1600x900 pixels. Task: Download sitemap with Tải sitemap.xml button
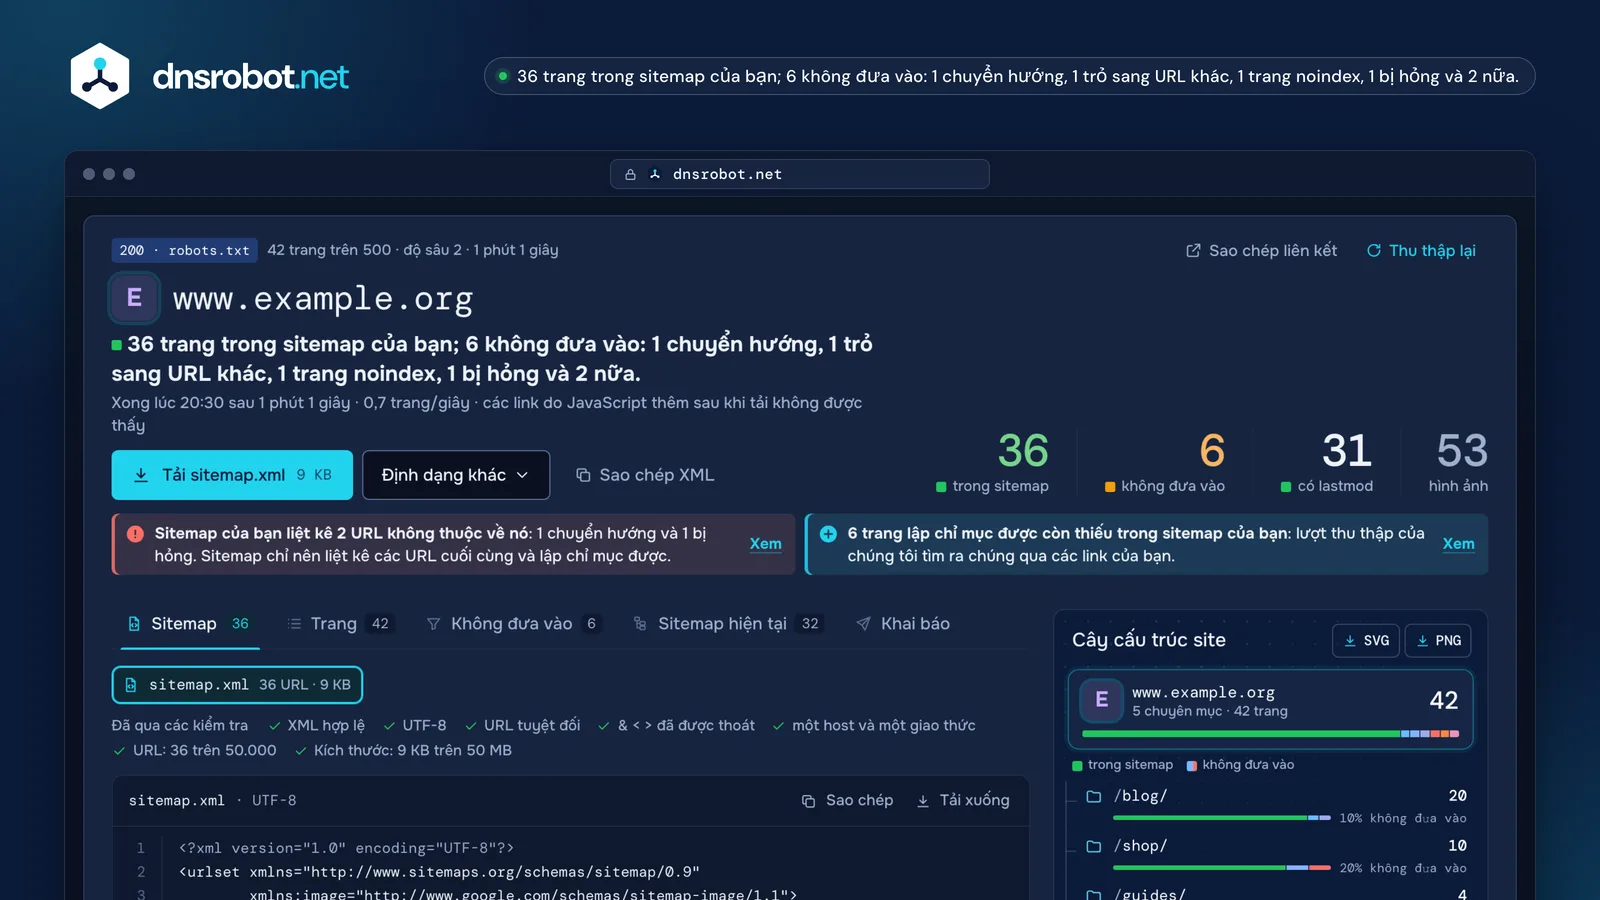232,475
